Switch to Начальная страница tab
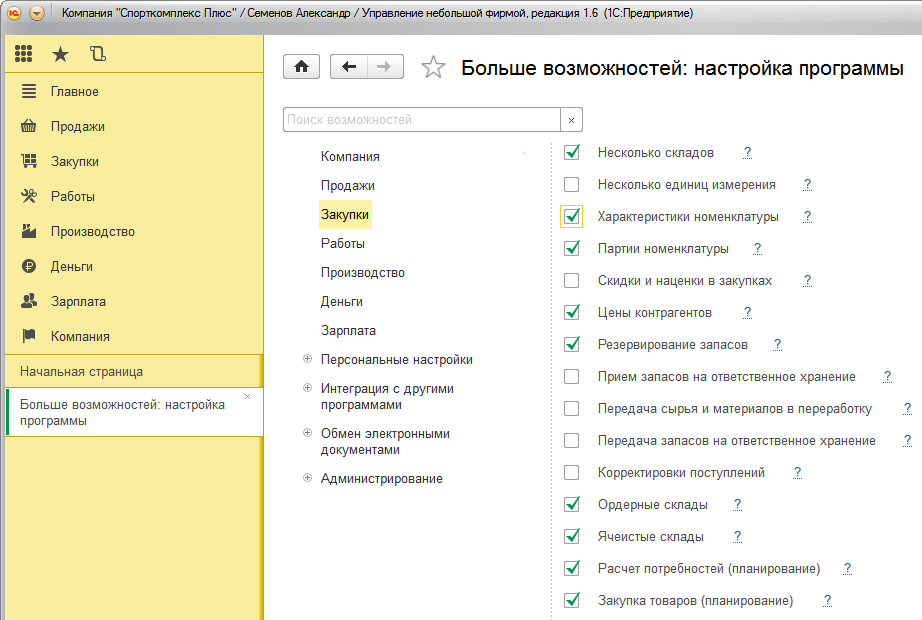922x620 pixels. tap(81, 371)
